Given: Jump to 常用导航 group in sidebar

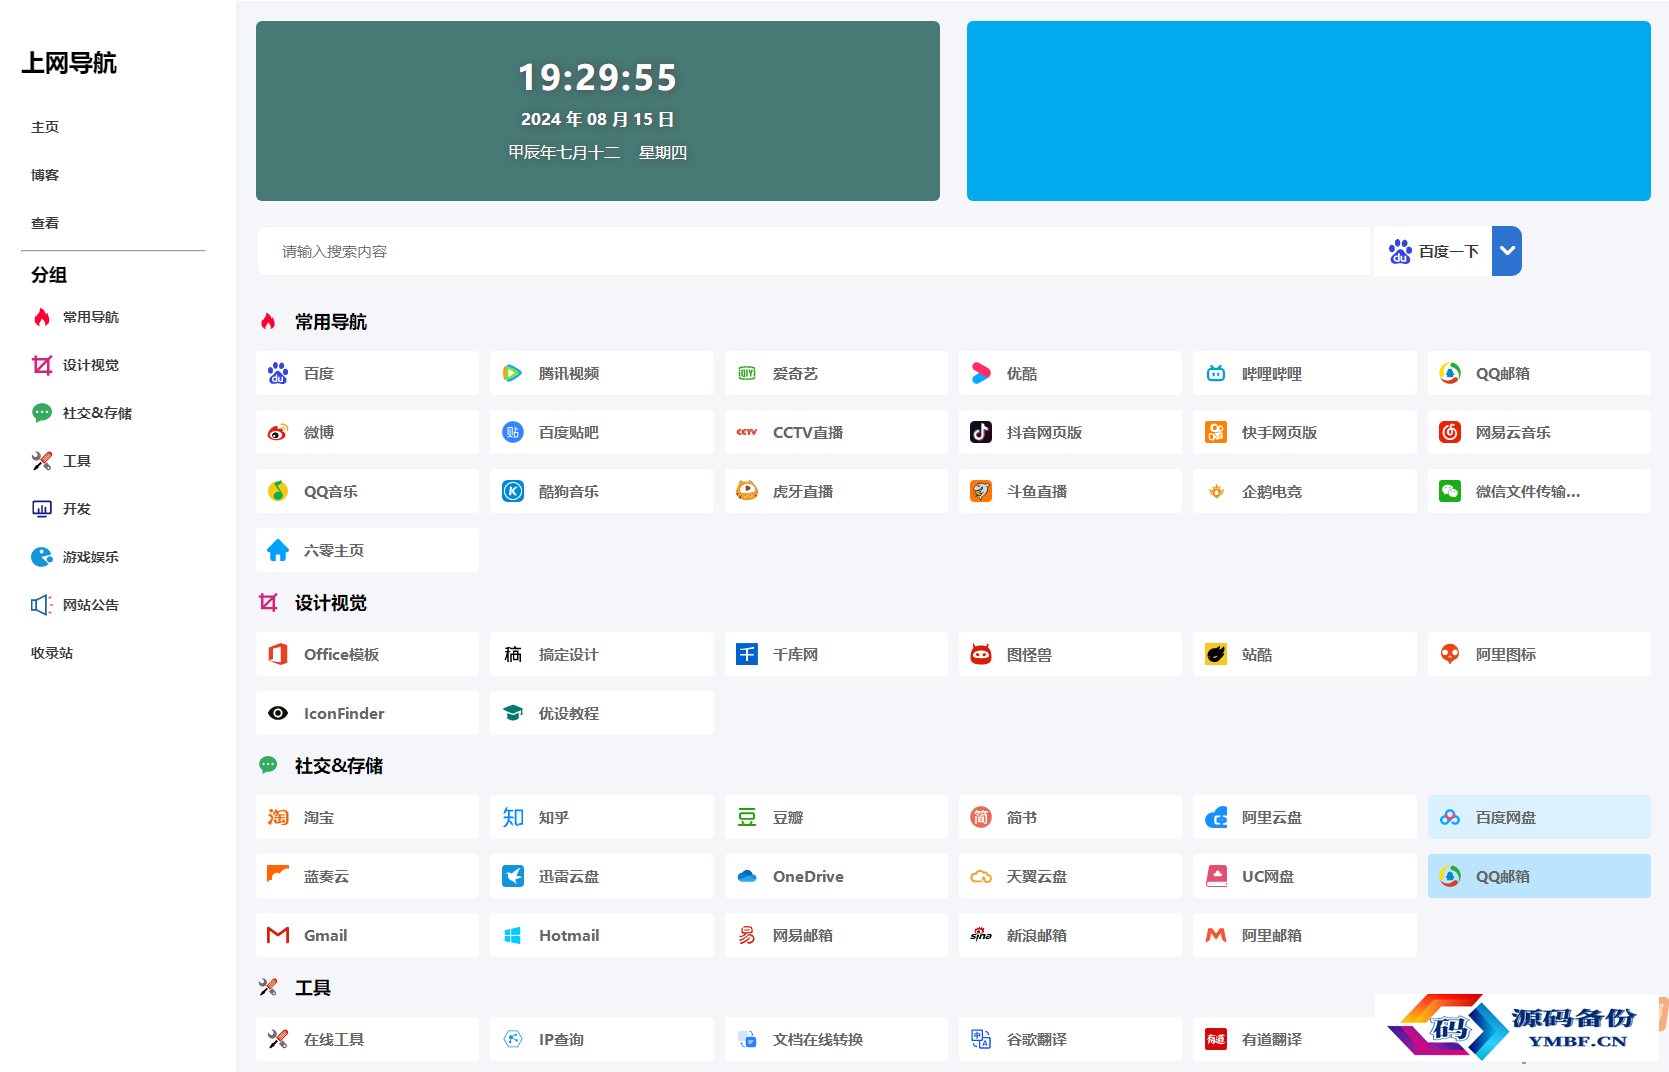Looking at the screenshot, I should click(75, 317).
